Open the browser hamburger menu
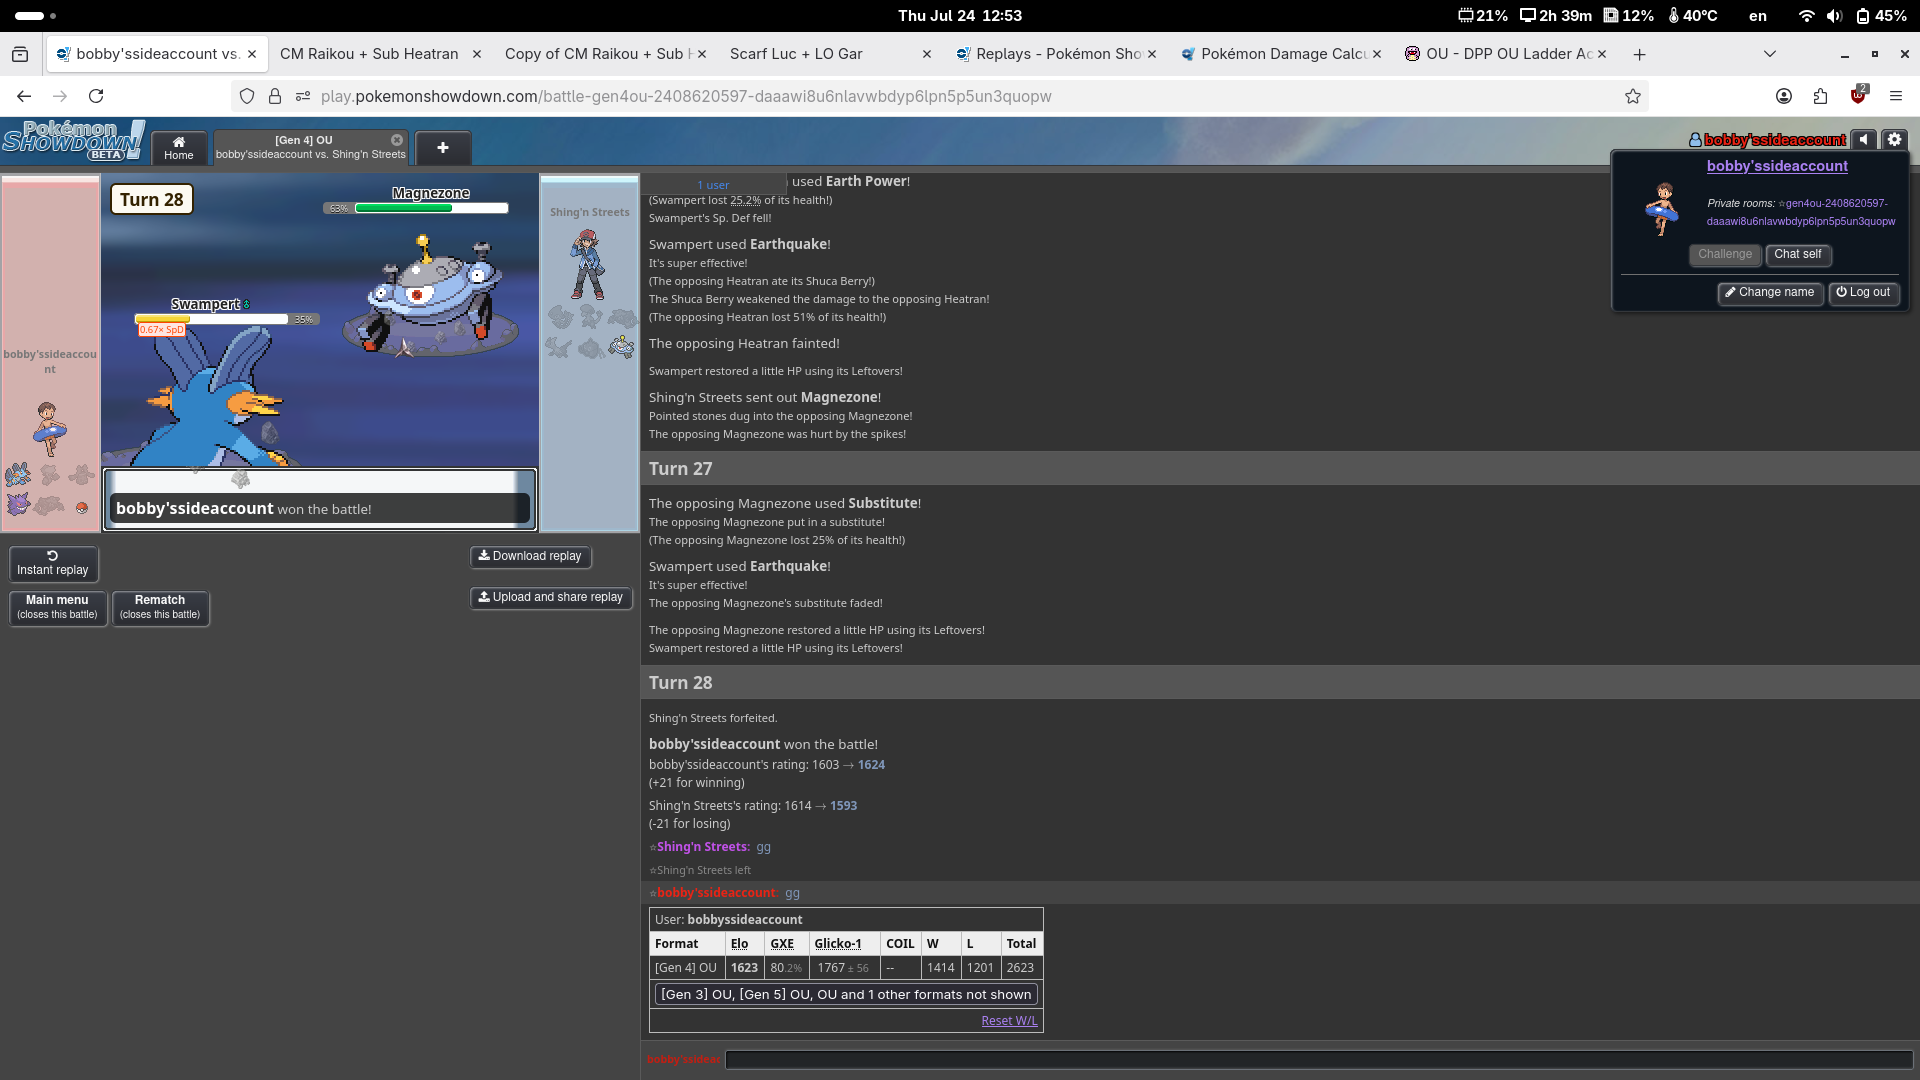The width and height of the screenshot is (1920, 1080). [1895, 96]
